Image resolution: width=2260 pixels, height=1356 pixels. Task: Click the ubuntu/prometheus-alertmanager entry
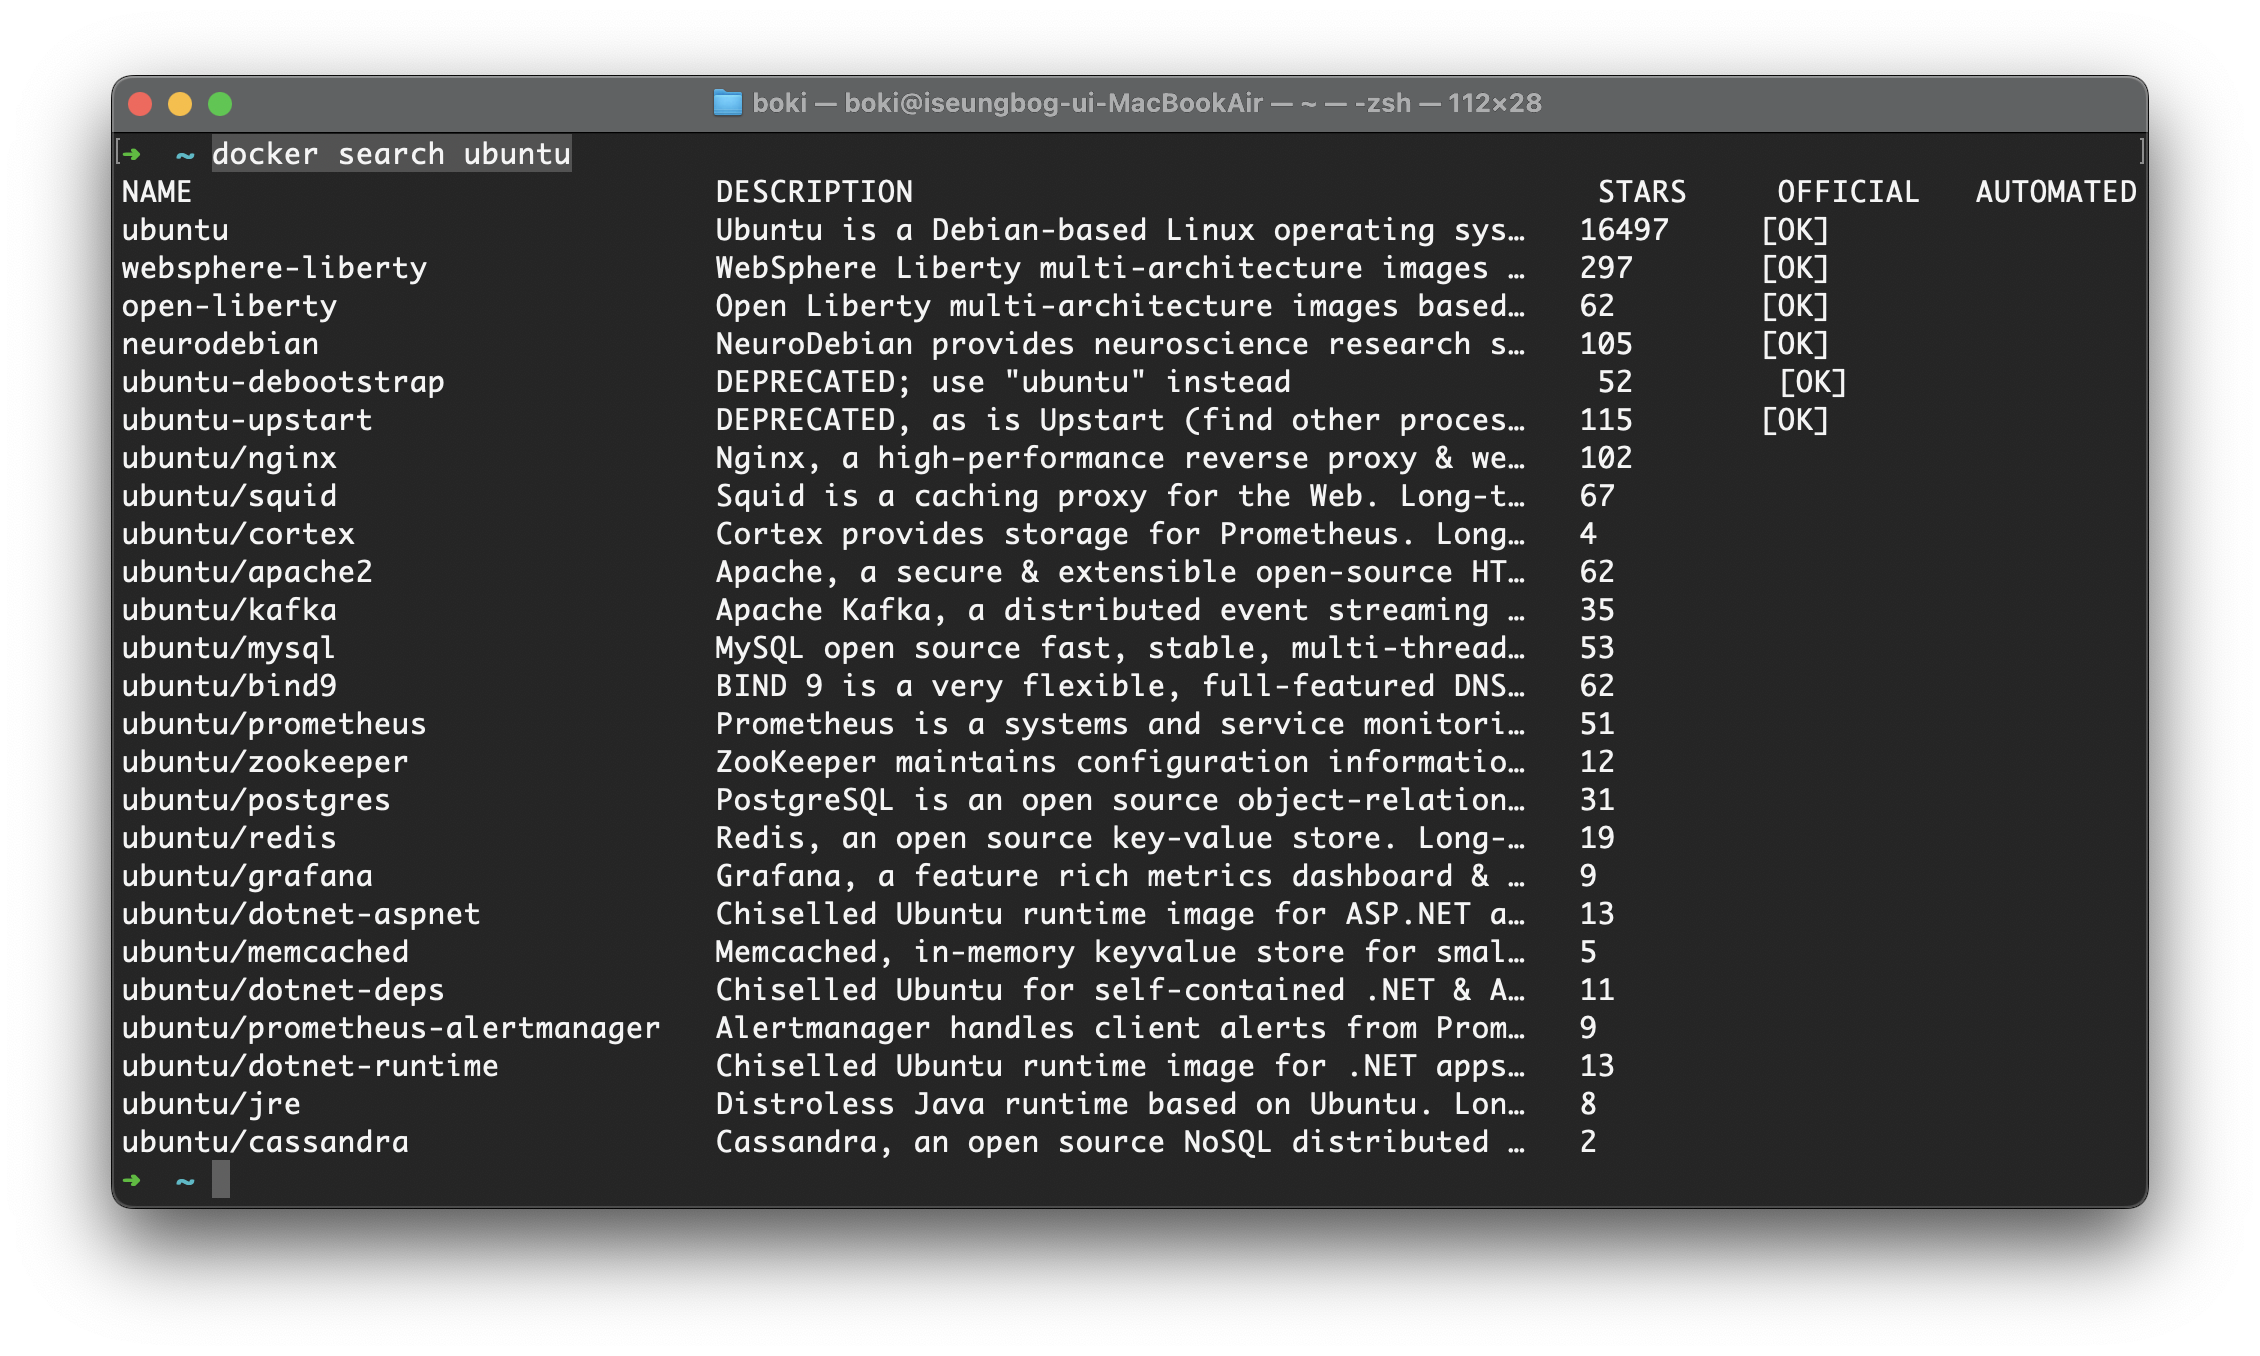(x=391, y=1028)
